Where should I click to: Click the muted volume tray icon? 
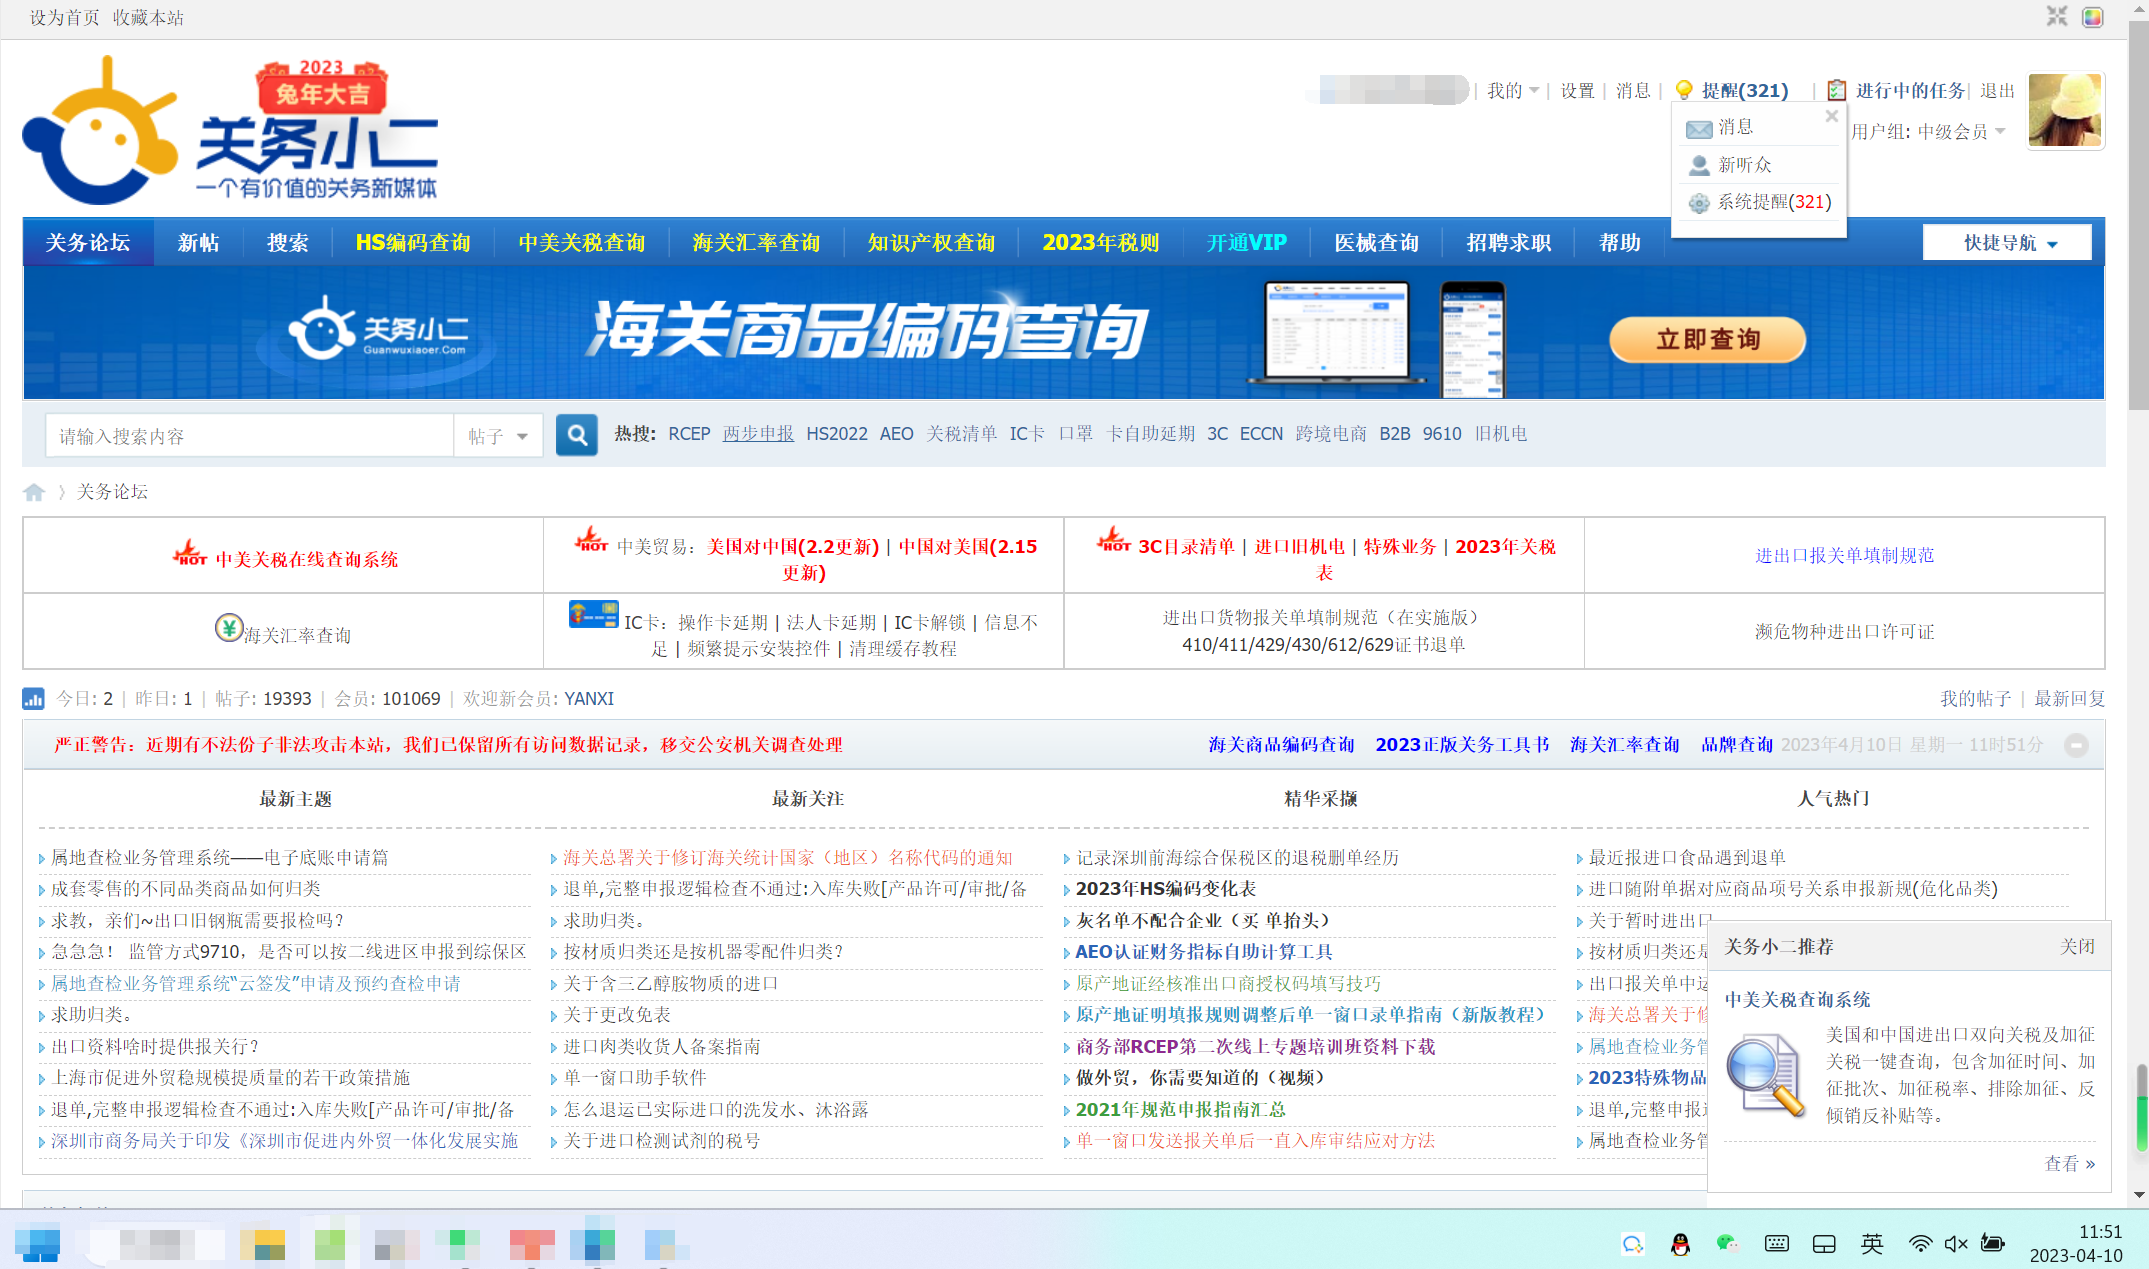1956,1244
